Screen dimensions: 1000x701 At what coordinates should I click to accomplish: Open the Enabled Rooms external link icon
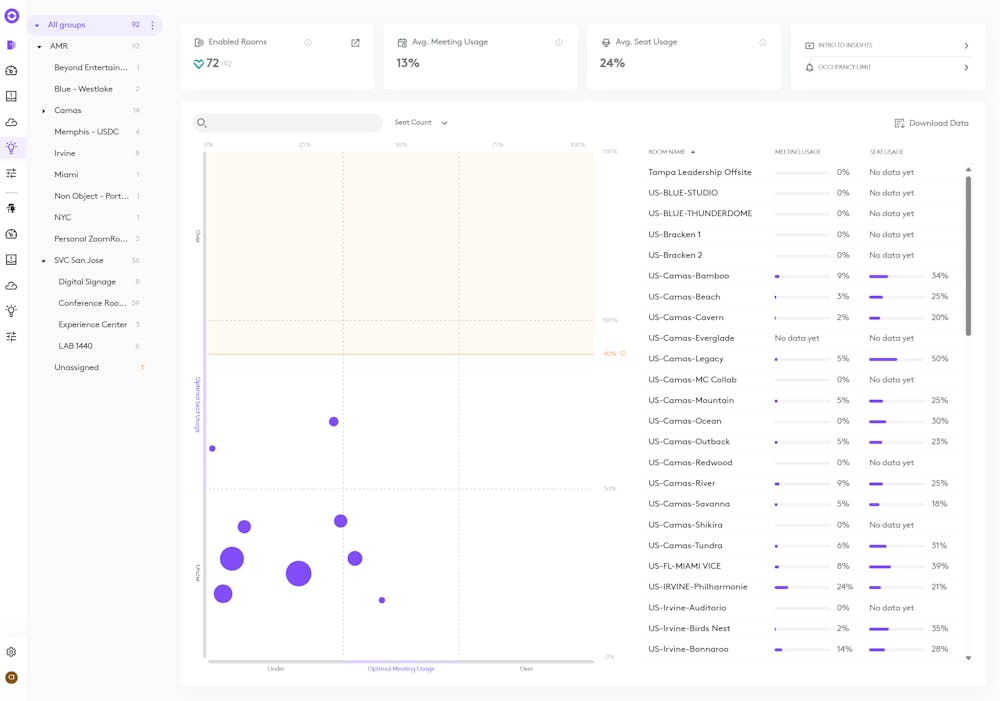(x=355, y=43)
